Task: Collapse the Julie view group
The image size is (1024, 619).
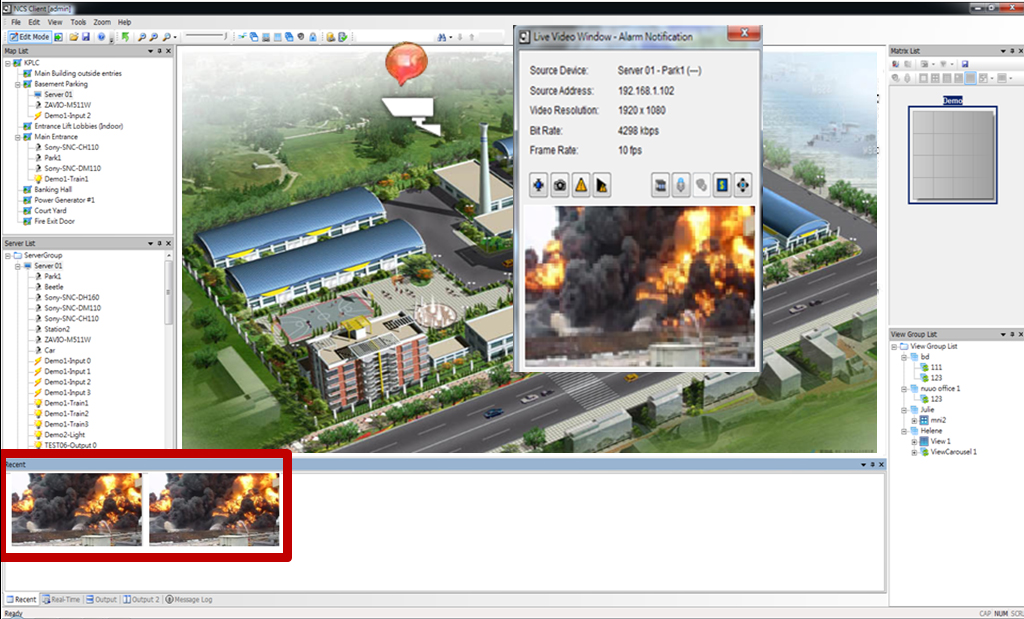Action: [904, 410]
